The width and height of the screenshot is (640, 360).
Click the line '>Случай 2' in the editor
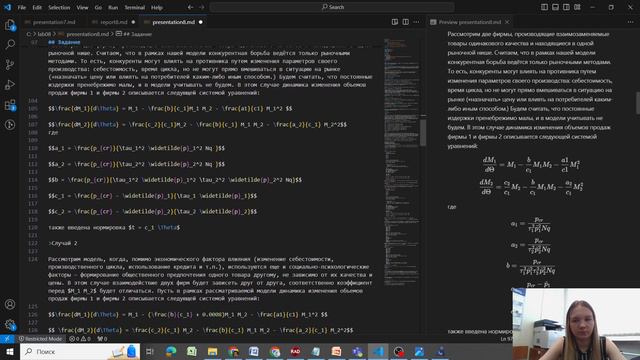click(x=63, y=243)
